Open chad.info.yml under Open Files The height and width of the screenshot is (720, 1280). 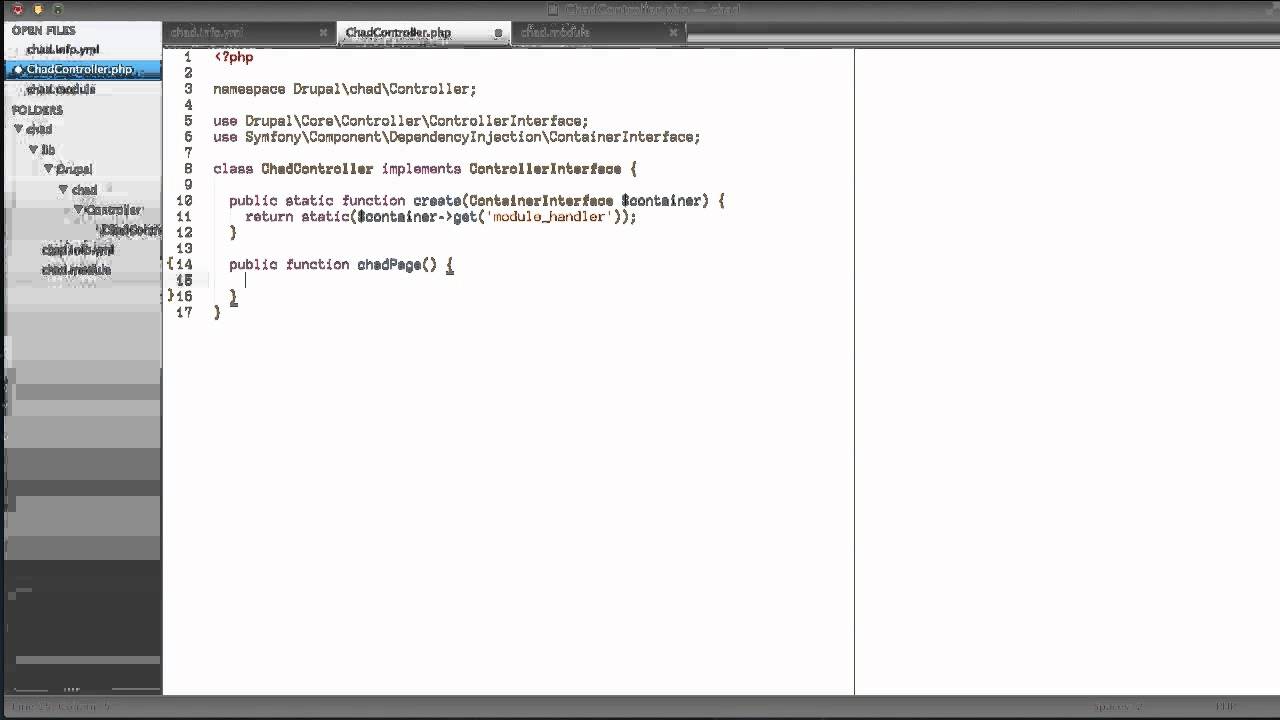(63, 49)
